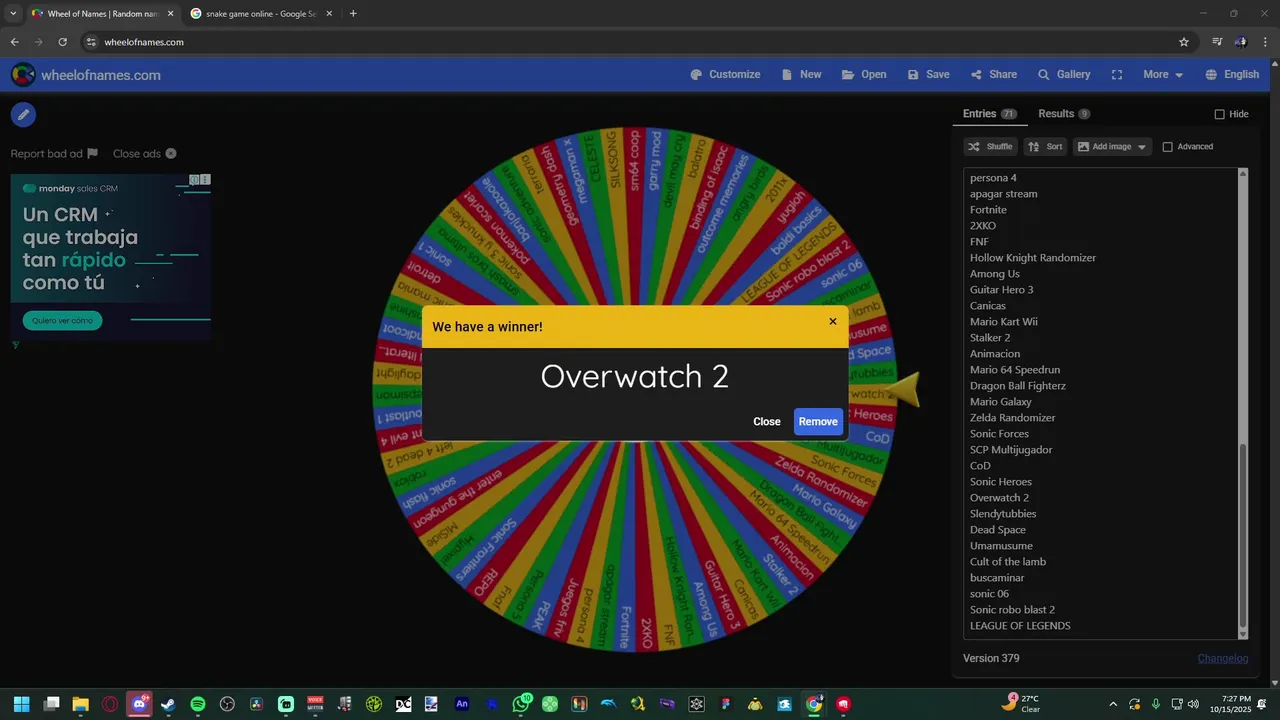The width and height of the screenshot is (1280, 720).
Task: Click 'Overwatch 2' in the entries list
Action: pos(999,498)
